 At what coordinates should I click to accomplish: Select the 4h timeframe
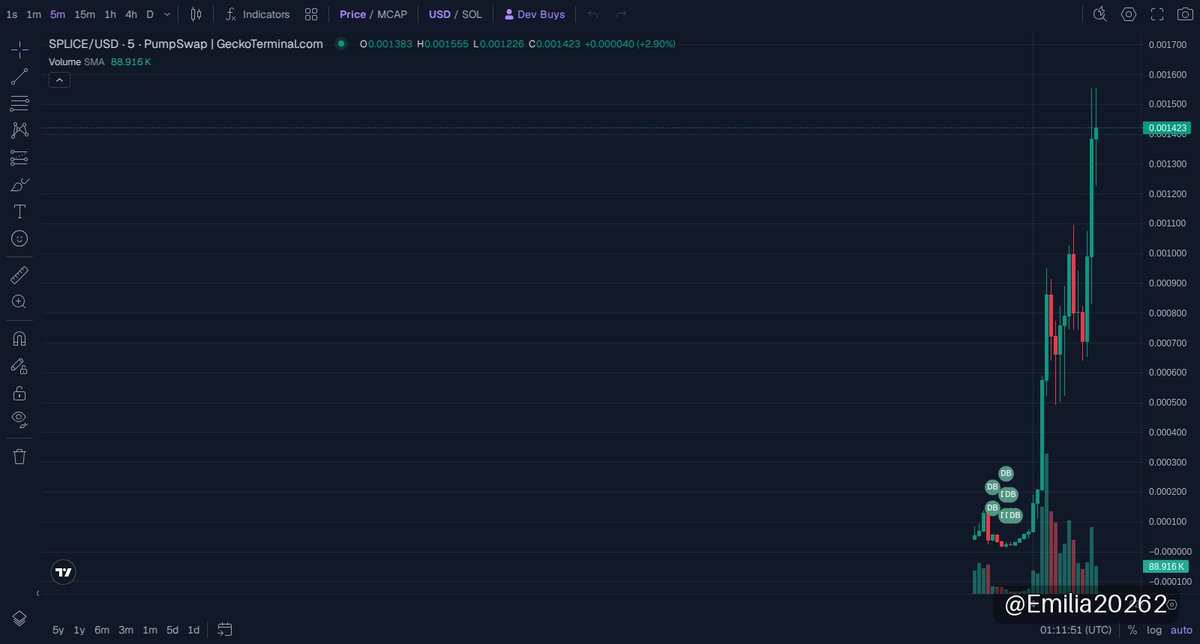(x=131, y=14)
